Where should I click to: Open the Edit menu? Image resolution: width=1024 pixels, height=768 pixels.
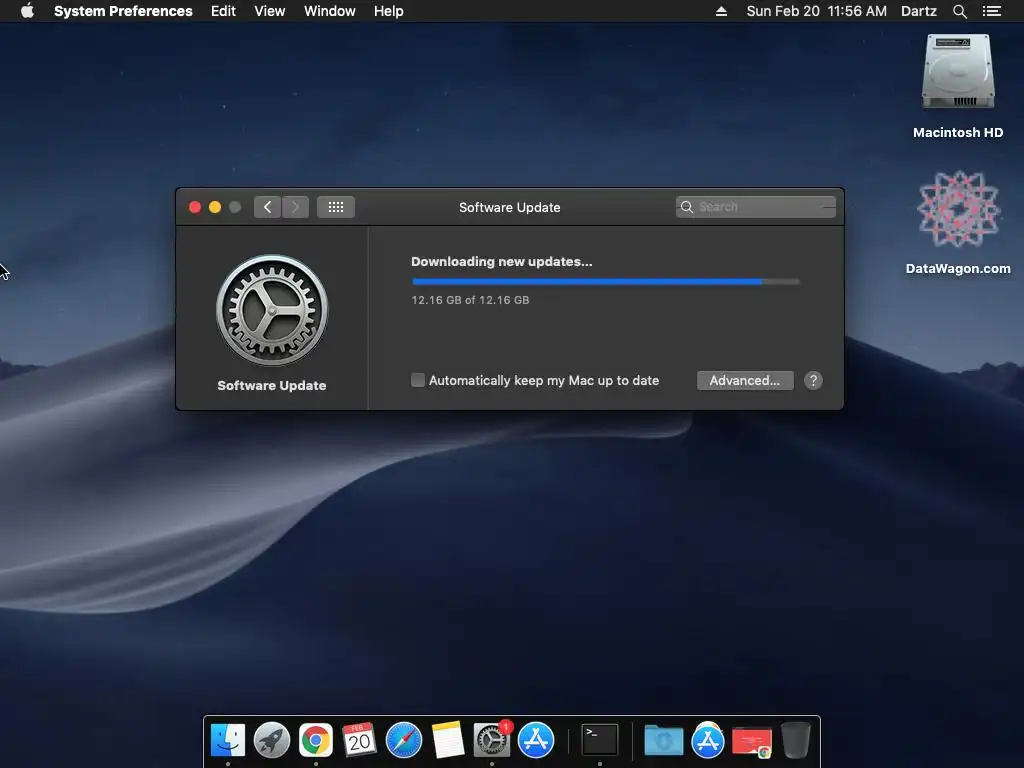223,11
